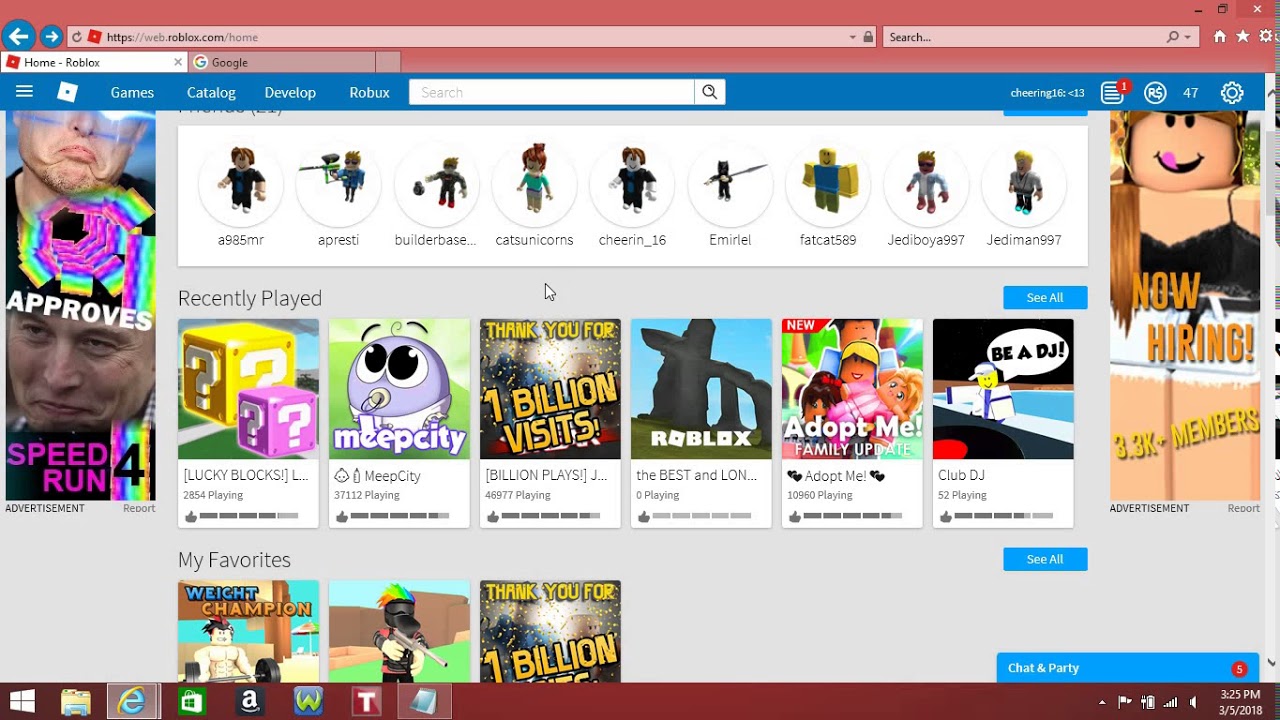Viewport: 1280px width, 720px height.
Task: Click the thumbs-up icon under MeepCity
Action: [342, 516]
